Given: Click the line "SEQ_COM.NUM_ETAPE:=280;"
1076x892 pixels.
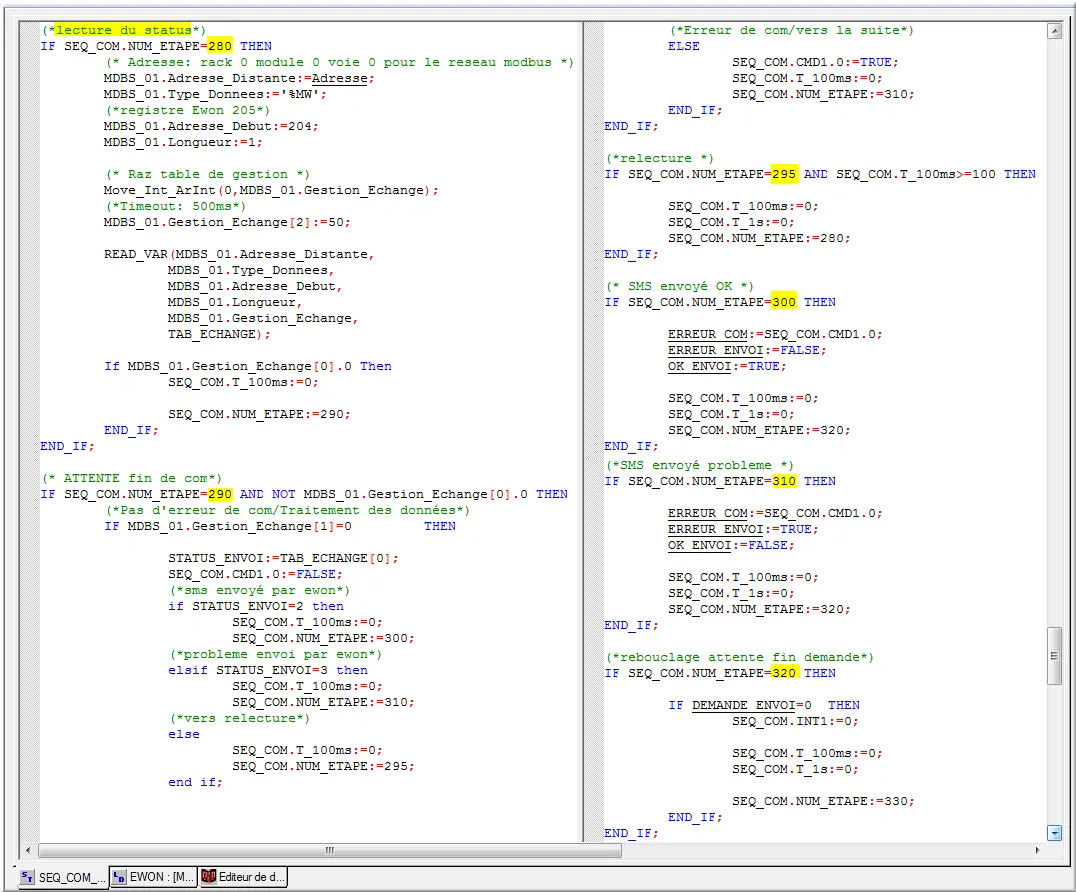Looking at the screenshot, I should (x=760, y=238).
